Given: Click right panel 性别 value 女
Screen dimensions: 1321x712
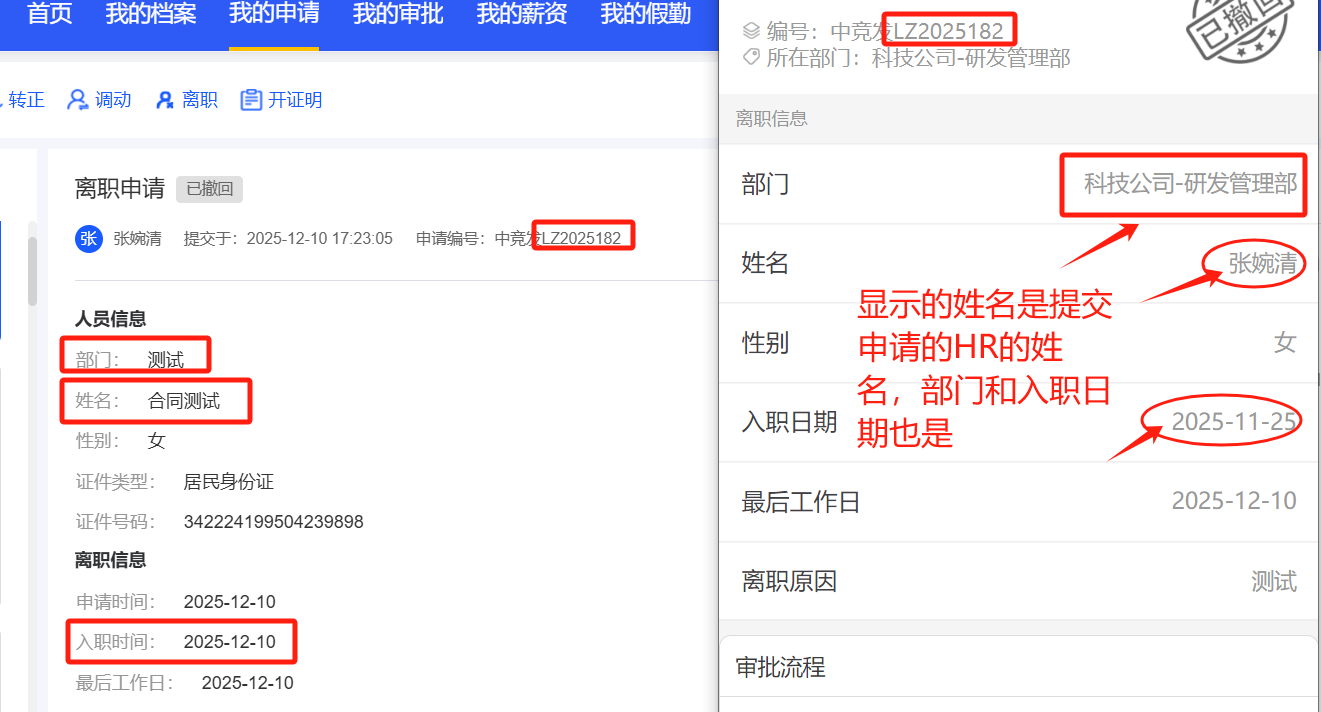Looking at the screenshot, I should [1286, 343].
